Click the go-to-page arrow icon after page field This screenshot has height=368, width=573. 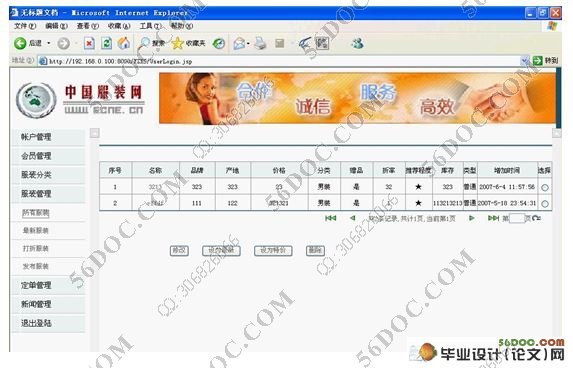tap(536, 218)
